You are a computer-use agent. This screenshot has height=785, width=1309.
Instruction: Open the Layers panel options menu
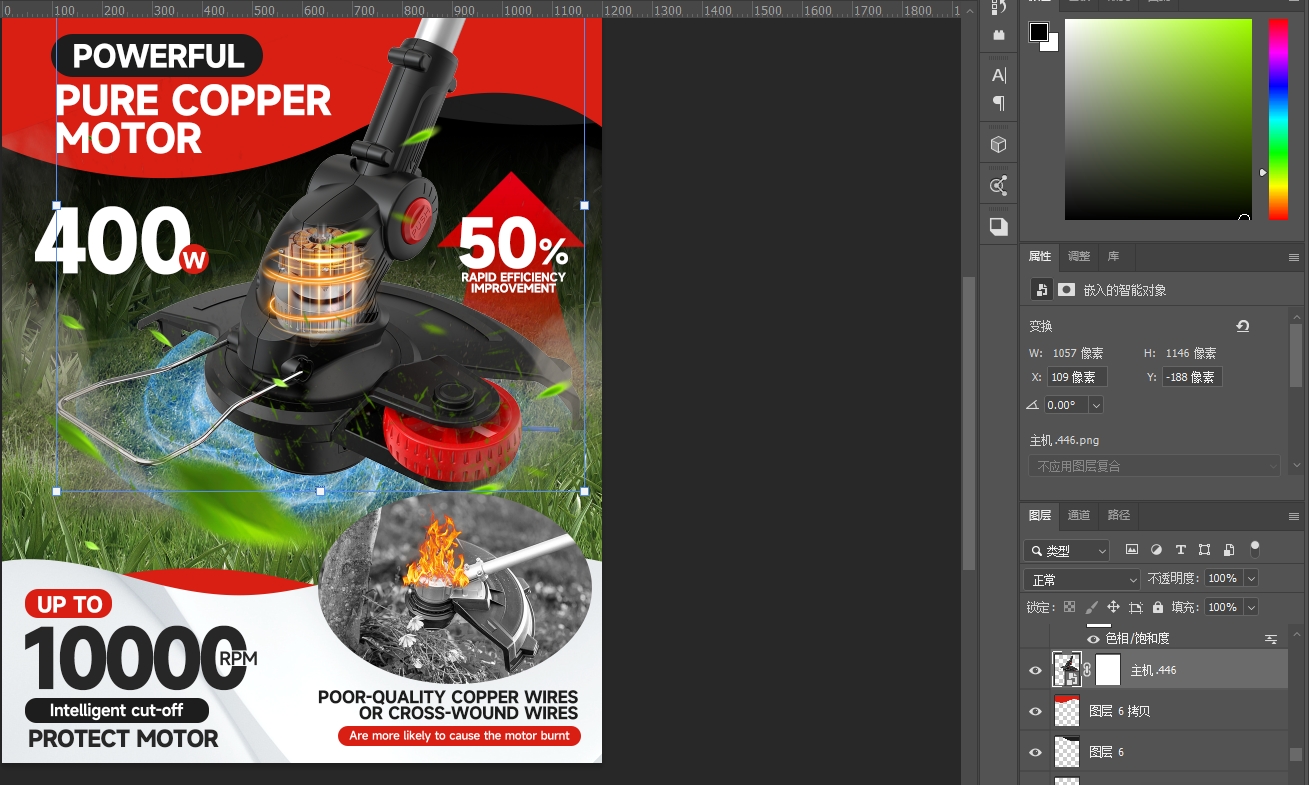(x=1293, y=516)
